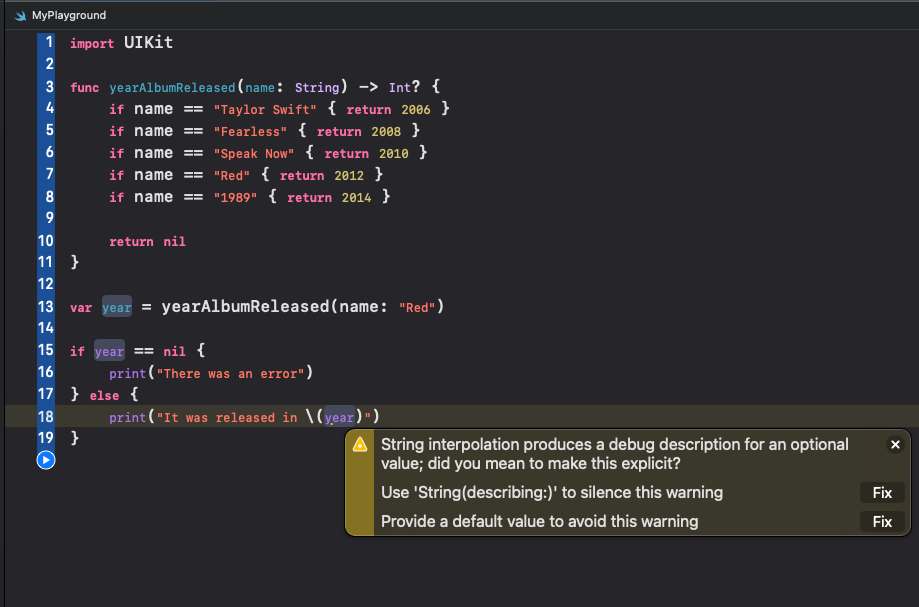This screenshot has width=919, height=607.
Task: Click the function name yearAlbumReleased in its declaration
Action: (x=172, y=88)
